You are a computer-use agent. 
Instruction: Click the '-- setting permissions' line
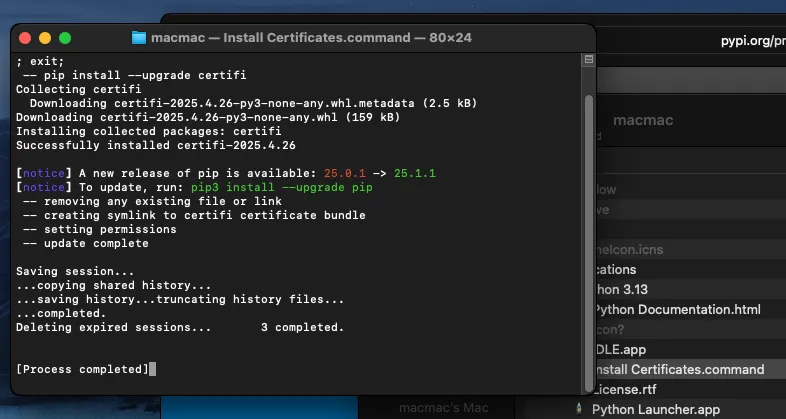100,230
